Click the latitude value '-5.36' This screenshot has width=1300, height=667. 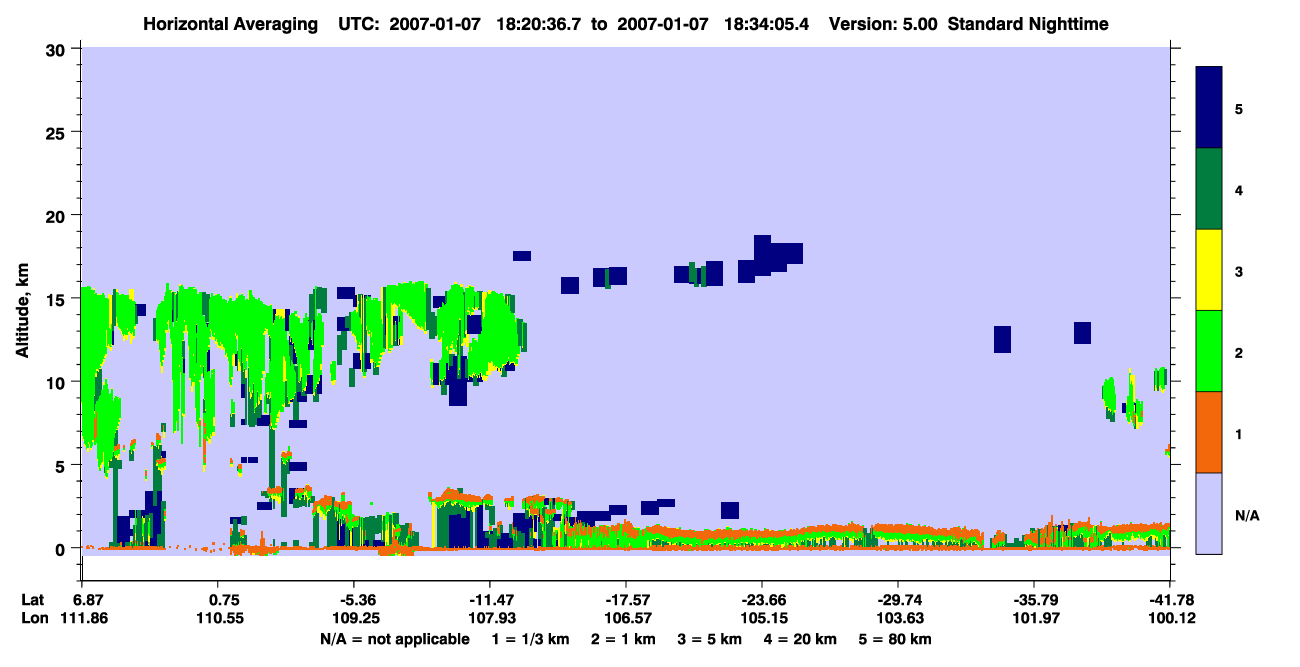pos(354,600)
